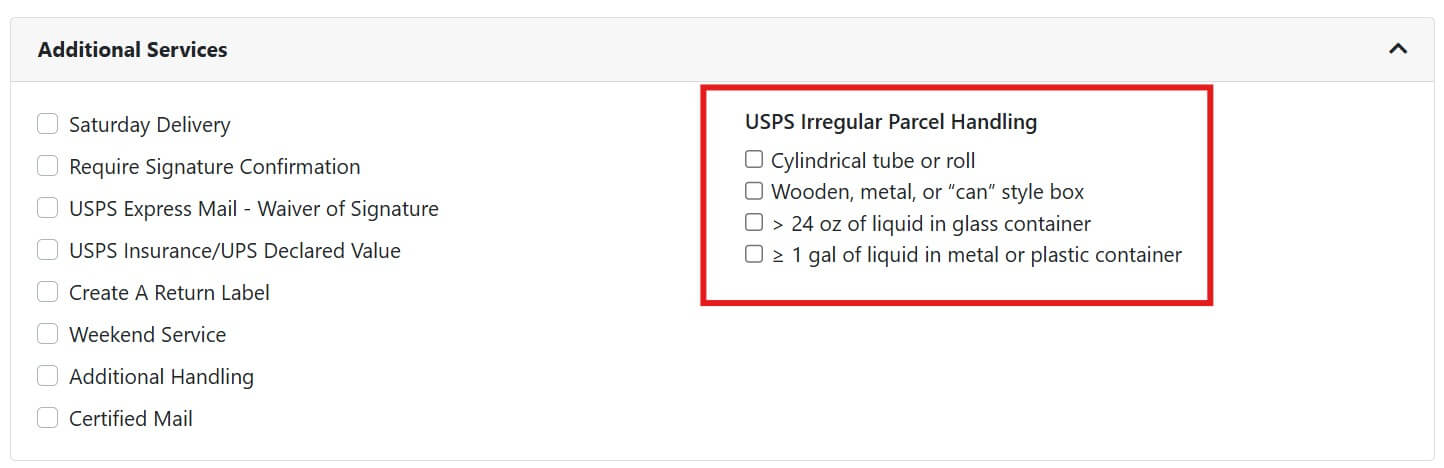Tick the Additional Handling checkbox
Screen dimensions: 1444x468
tap(47, 376)
